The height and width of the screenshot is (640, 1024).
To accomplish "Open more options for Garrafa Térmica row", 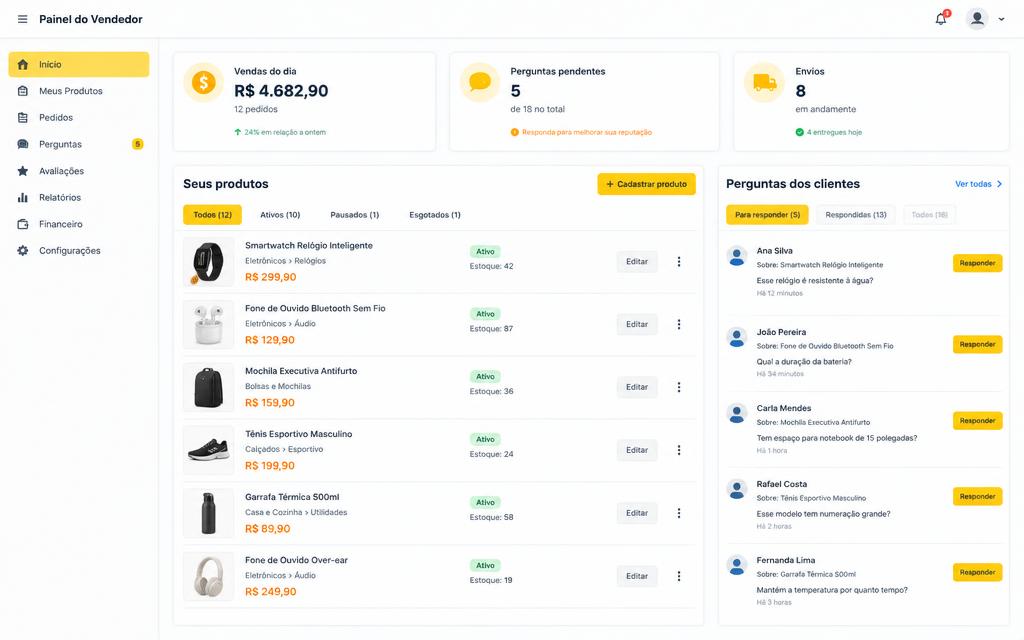I will click(679, 513).
